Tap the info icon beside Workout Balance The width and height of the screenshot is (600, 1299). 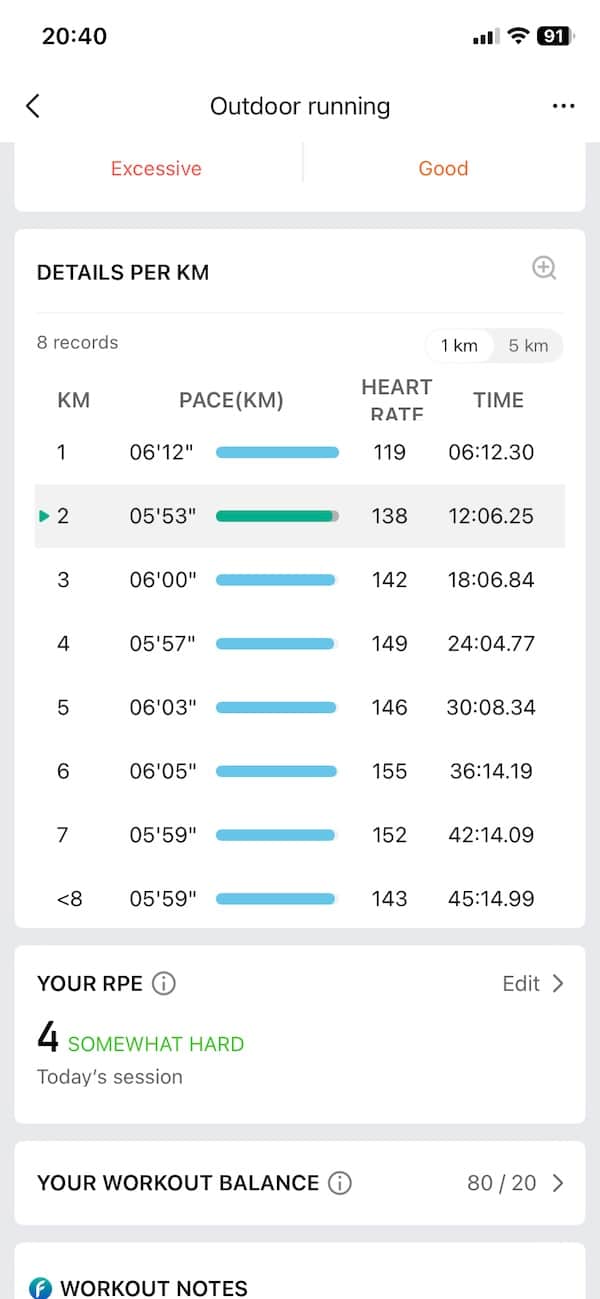point(340,1183)
